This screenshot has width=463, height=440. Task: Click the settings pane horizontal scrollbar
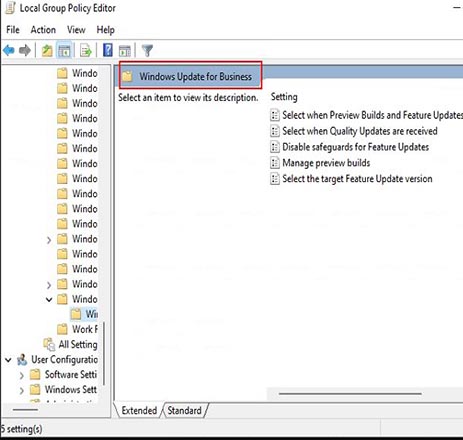[350, 394]
